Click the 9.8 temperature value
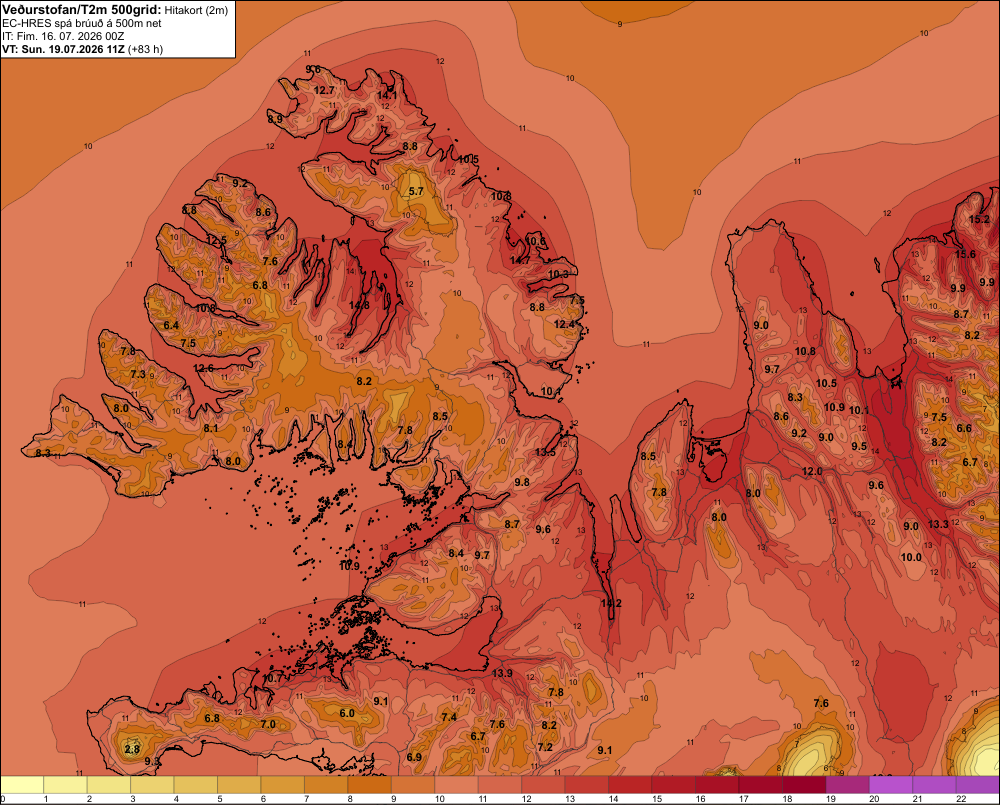The width and height of the screenshot is (1000, 805). click(522, 482)
